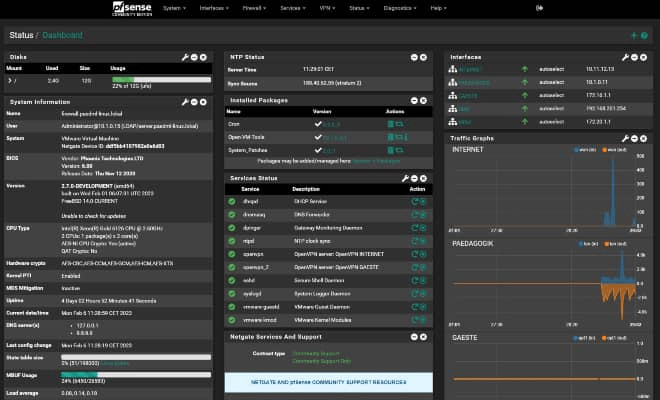660x400 pixels.
Task: Open the dashboard help question-mark icon
Action: tap(644, 35)
